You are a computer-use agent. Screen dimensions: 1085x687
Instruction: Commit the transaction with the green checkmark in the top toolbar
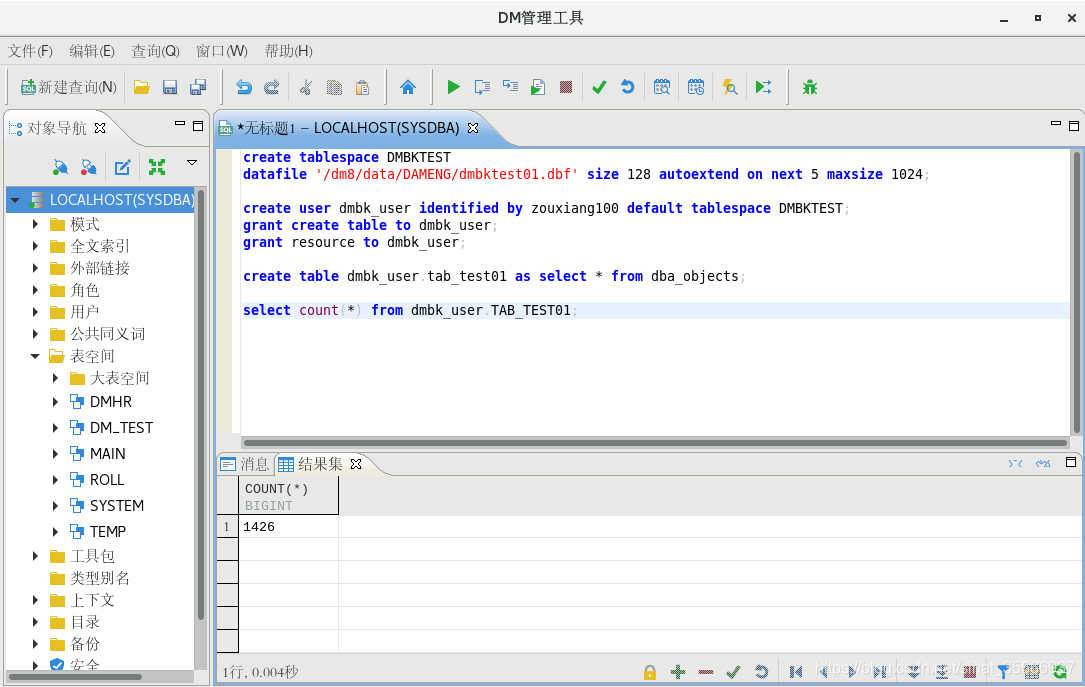pos(599,87)
